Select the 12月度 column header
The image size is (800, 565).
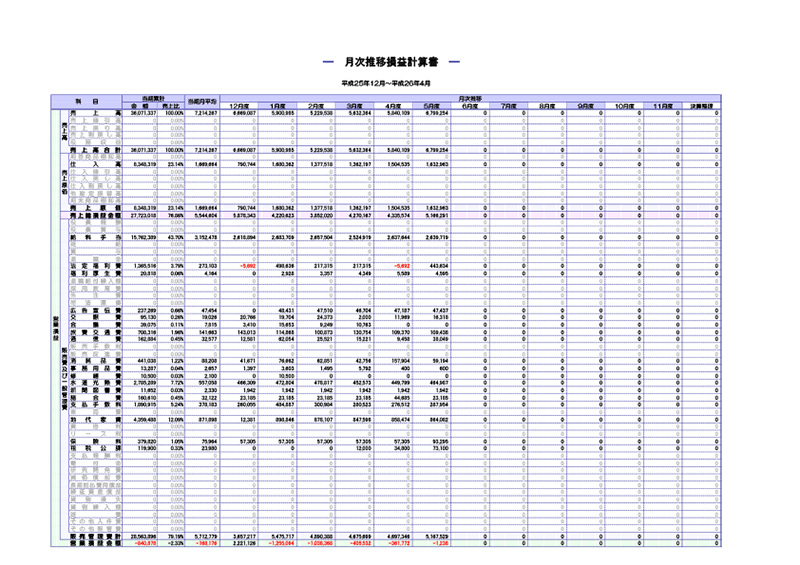pyautogui.click(x=239, y=106)
